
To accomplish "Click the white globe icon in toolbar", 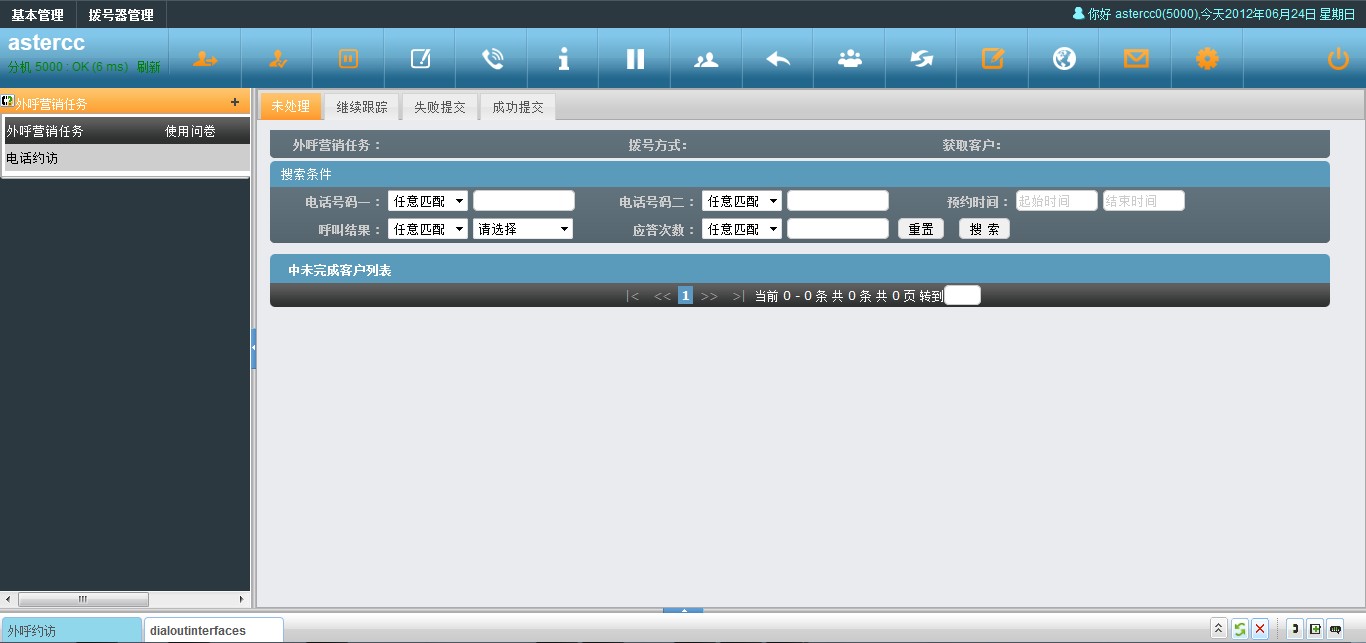I will [x=1064, y=59].
